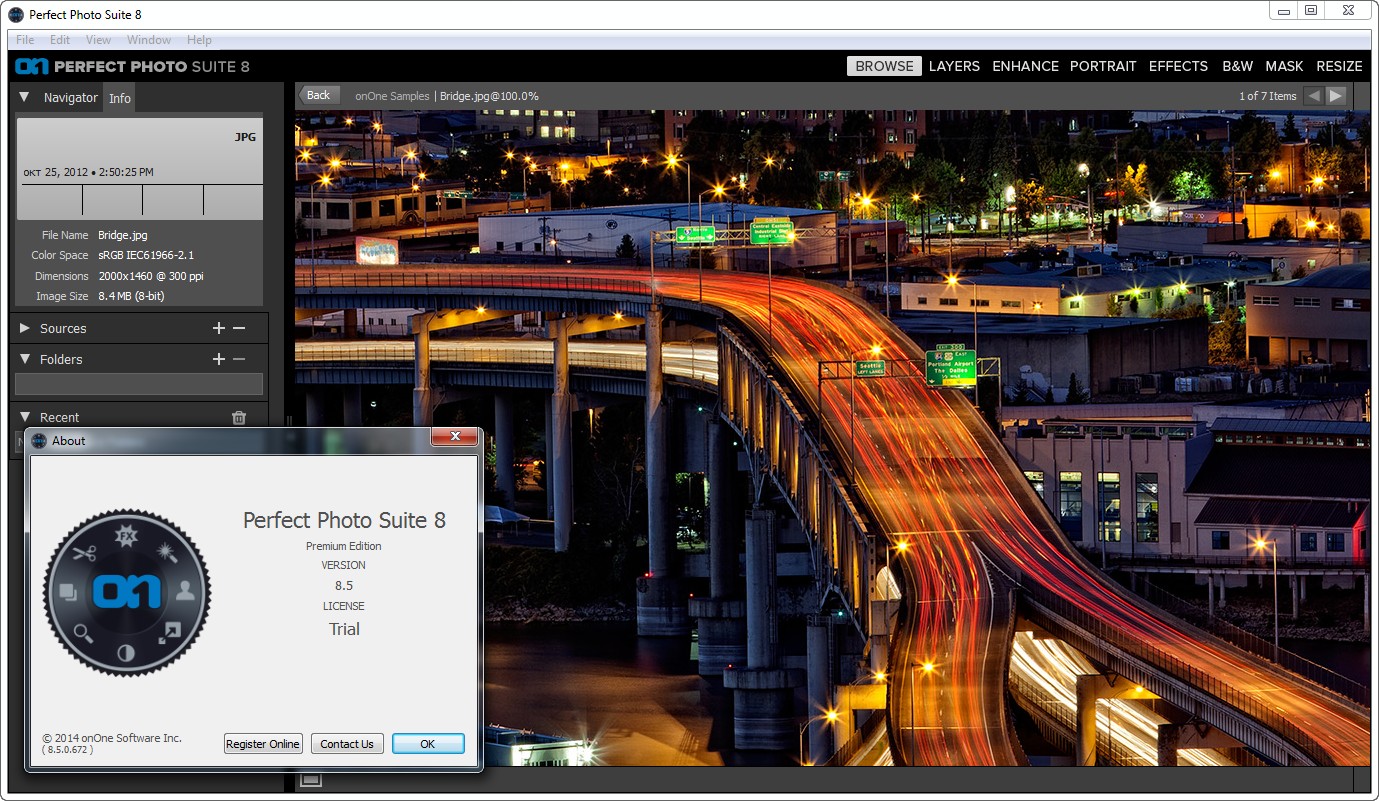Image resolution: width=1379 pixels, height=801 pixels.
Task: Click the onOne dial logo in About dialog
Action: click(x=127, y=592)
